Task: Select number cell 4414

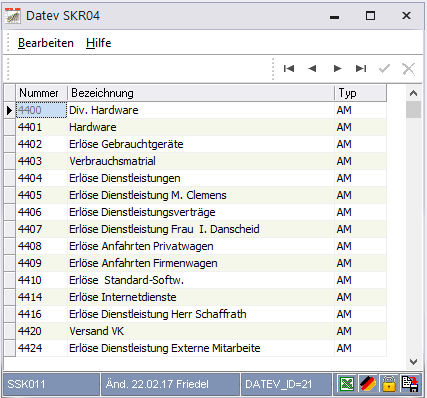Action: click(x=41, y=297)
